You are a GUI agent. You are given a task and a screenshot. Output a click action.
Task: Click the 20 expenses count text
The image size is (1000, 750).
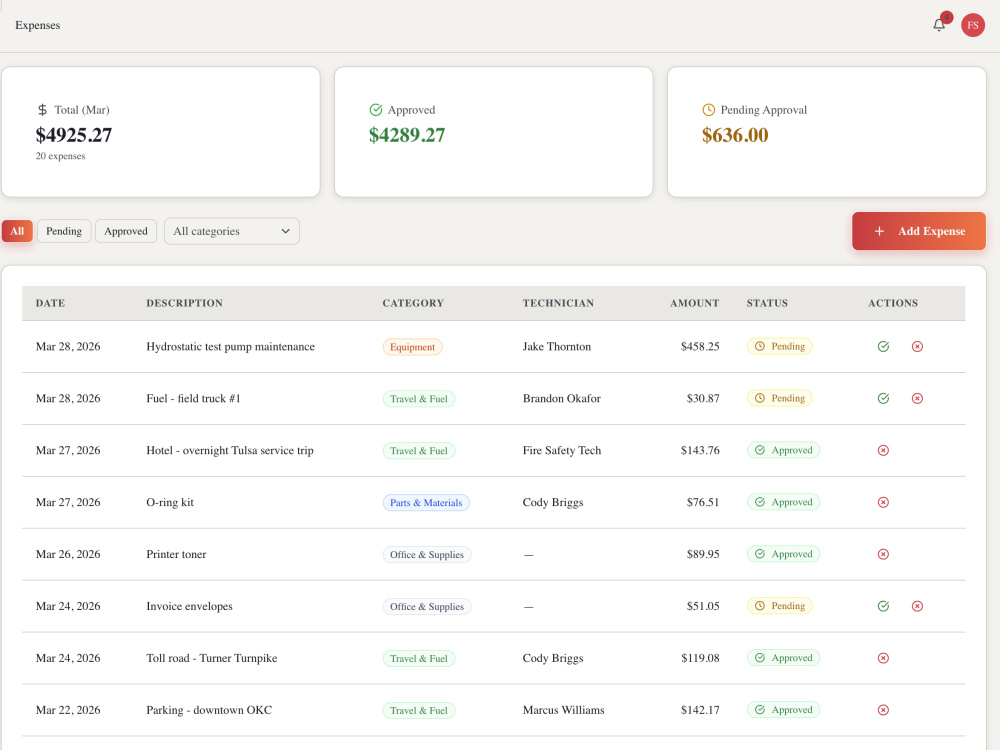click(61, 156)
